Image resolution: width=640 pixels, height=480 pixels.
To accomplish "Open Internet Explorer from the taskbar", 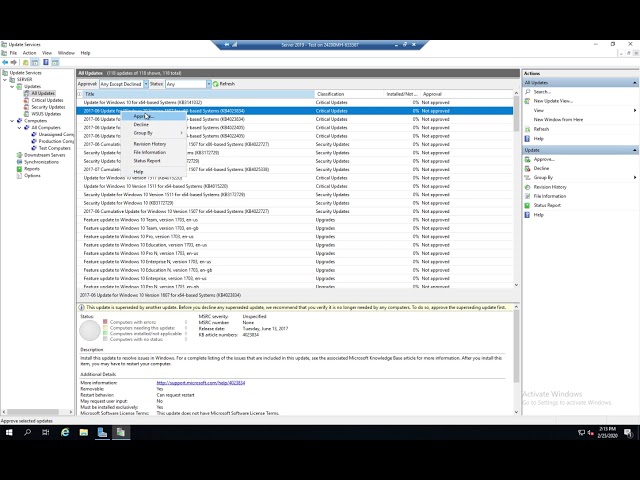I will (x=65, y=432).
